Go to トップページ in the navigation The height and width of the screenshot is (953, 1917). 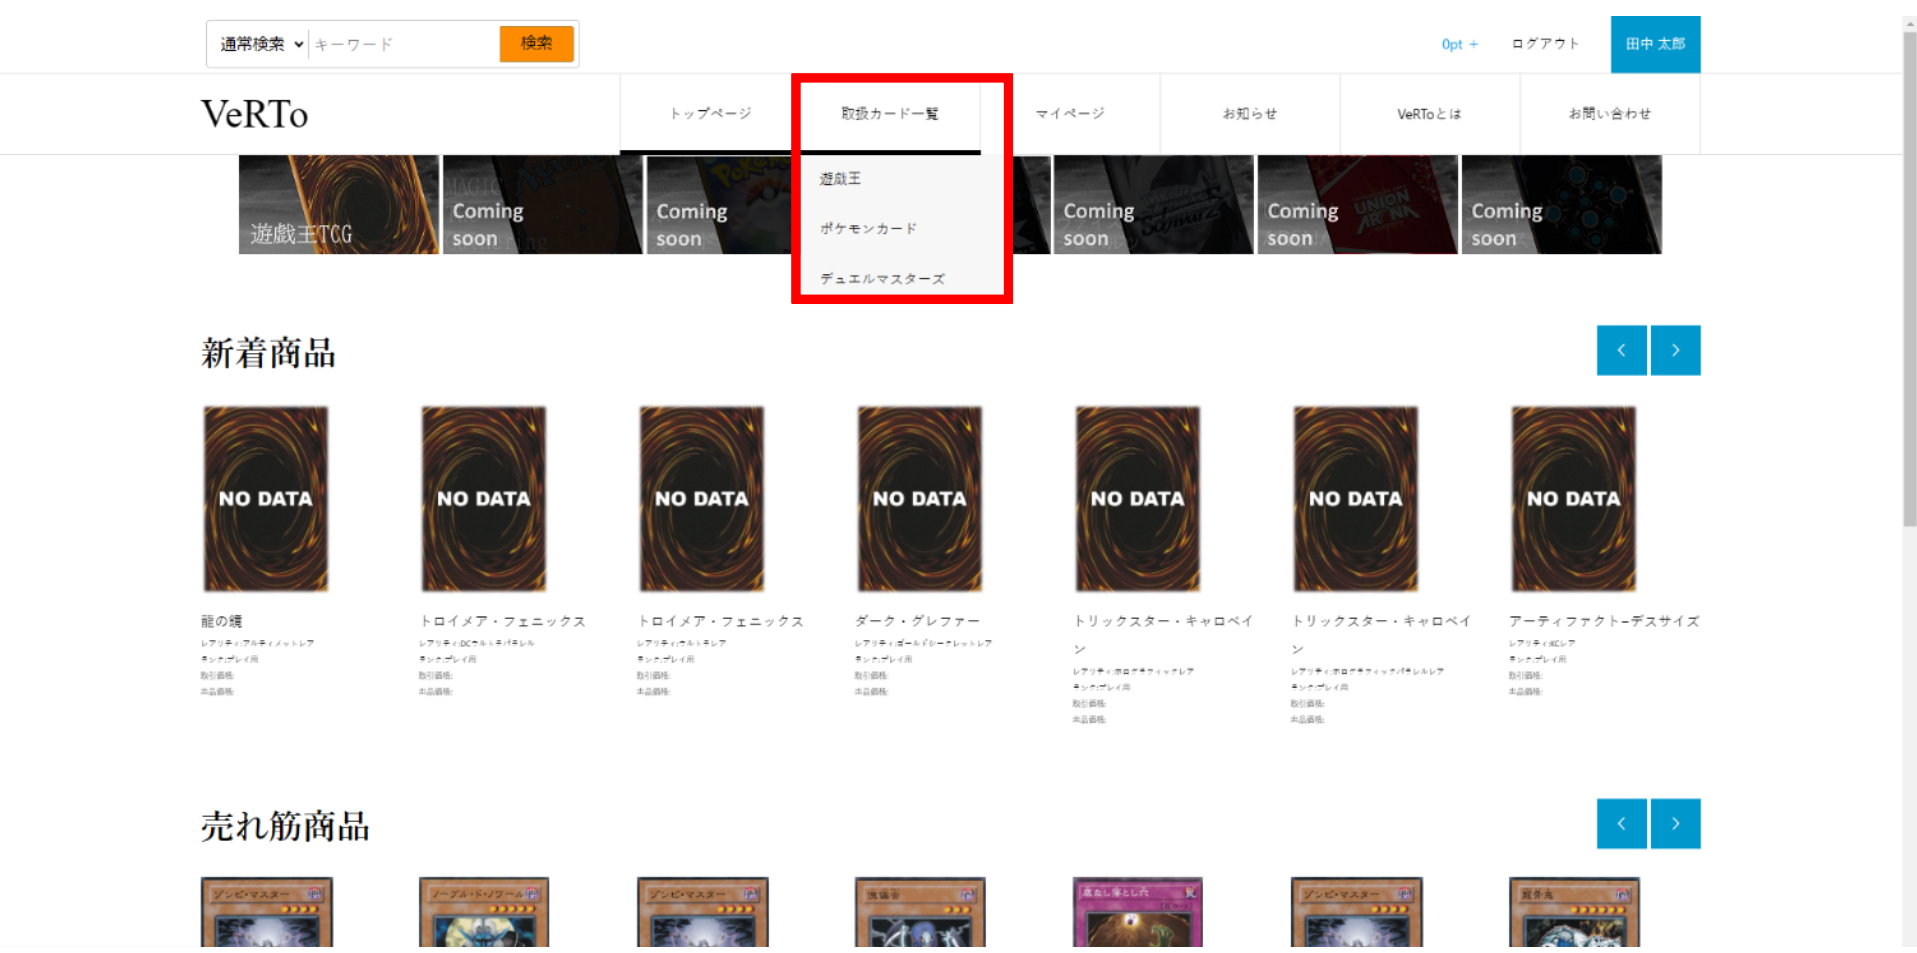point(710,113)
